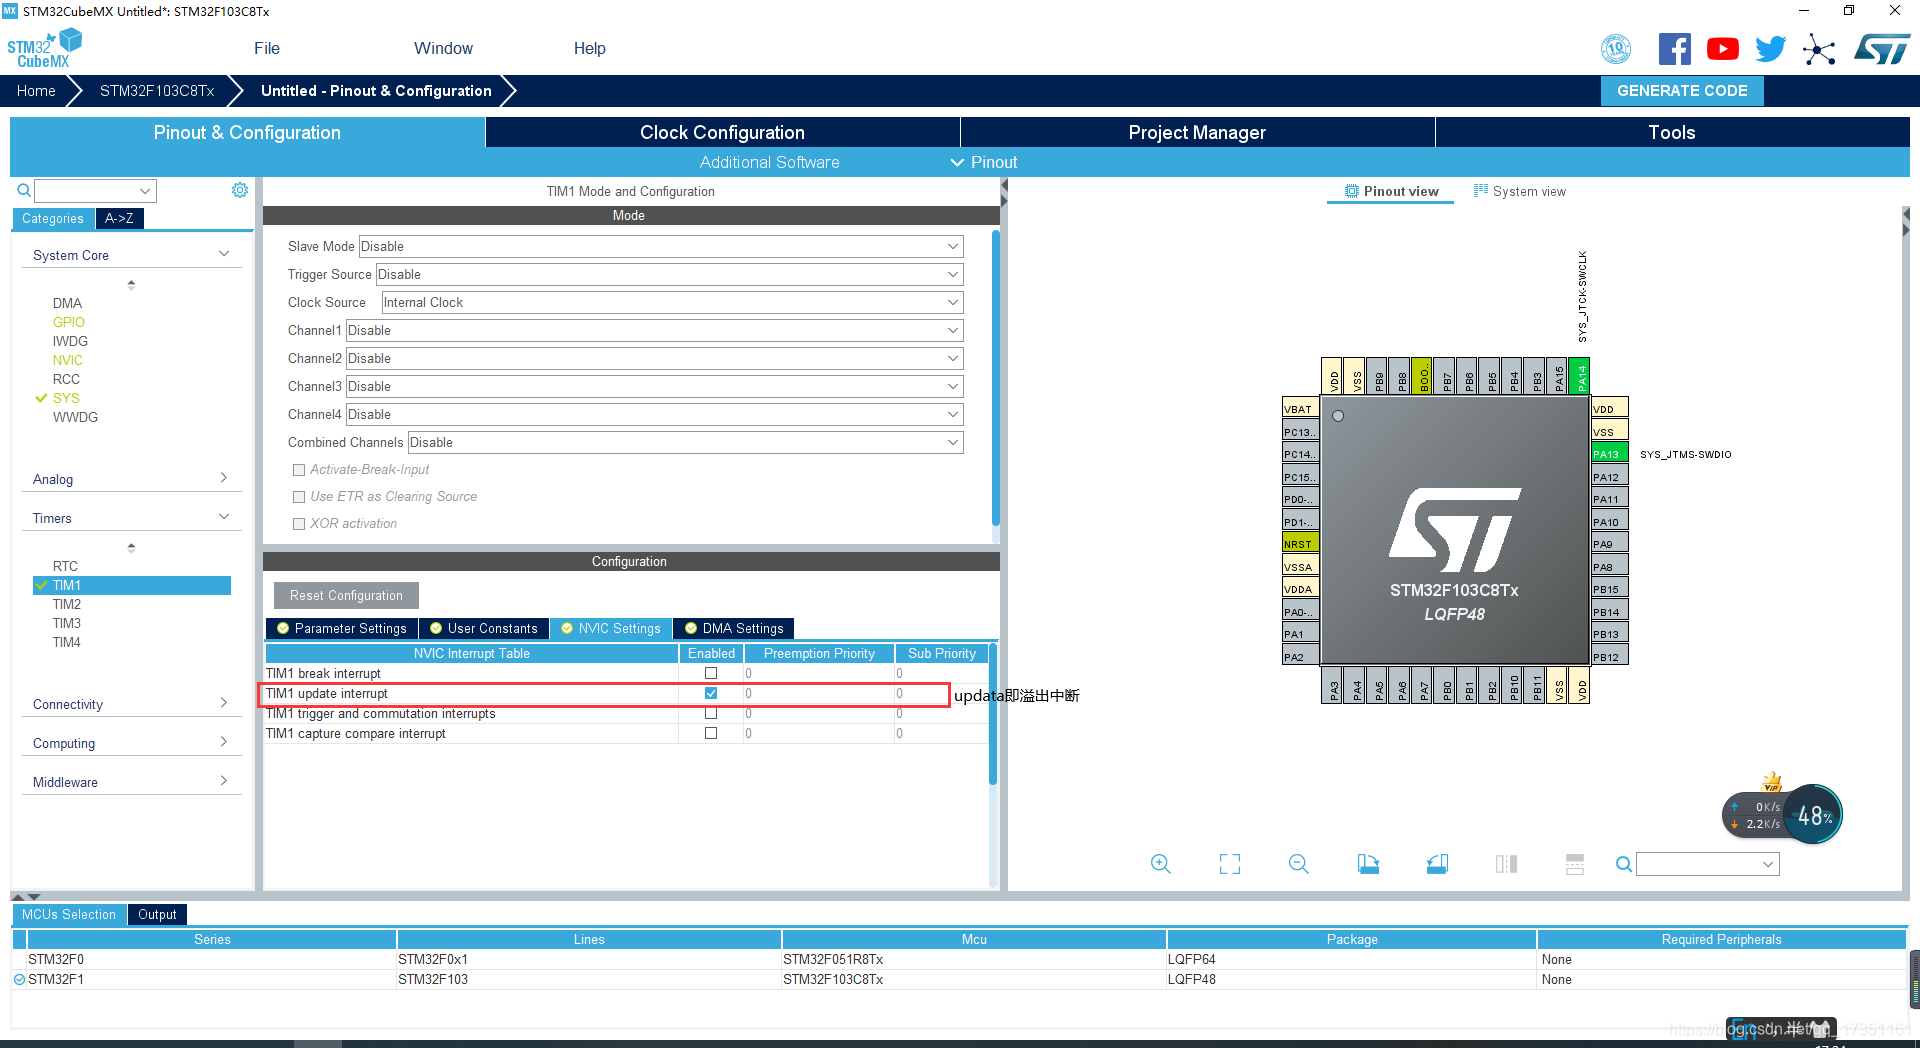Open the Trigger Source dropdown
Screen dimensions: 1920x1048
coord(669,274)
